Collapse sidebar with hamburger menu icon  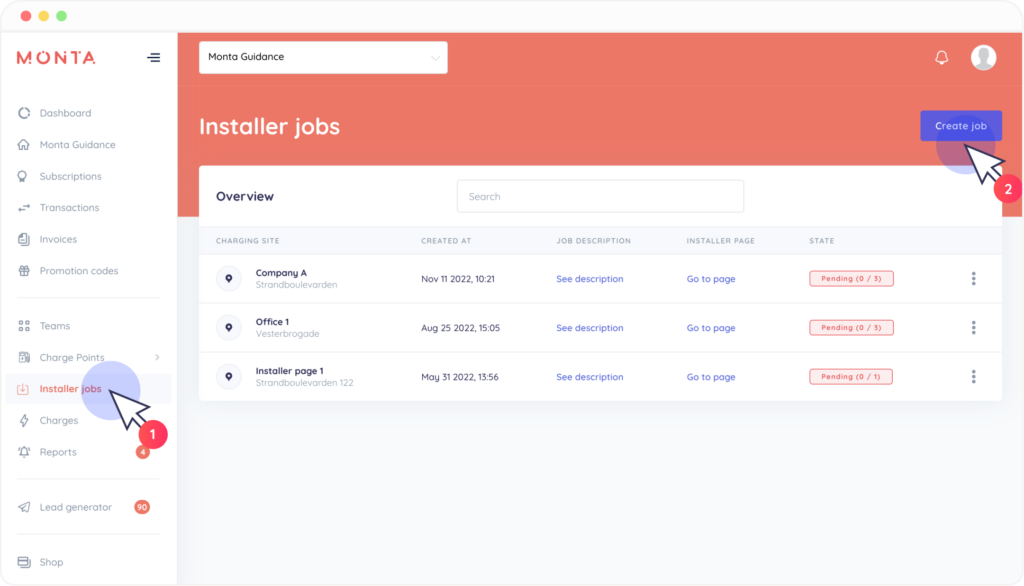click(x=153, y=57)
